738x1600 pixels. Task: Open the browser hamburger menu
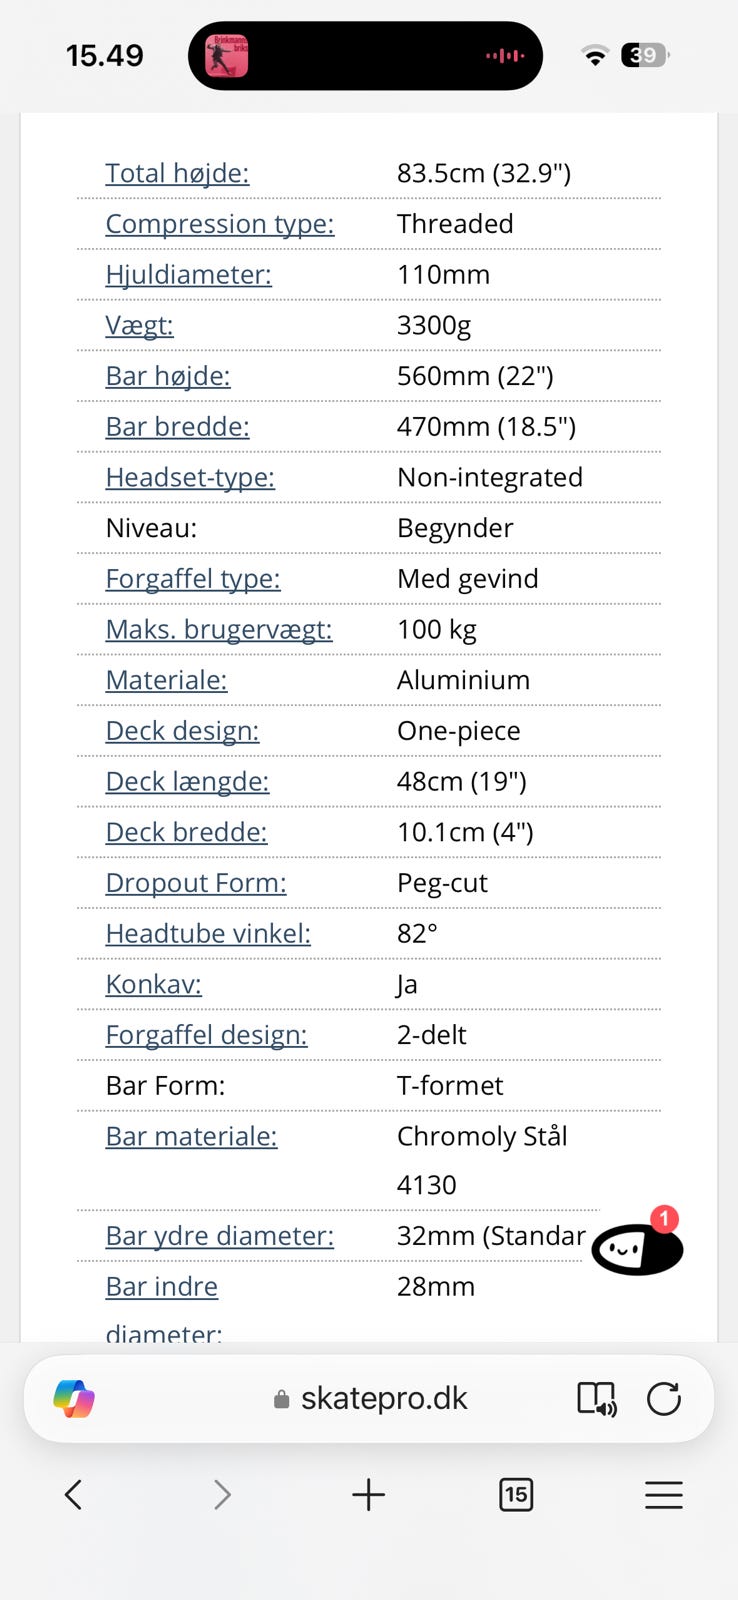coord(663,1495)
